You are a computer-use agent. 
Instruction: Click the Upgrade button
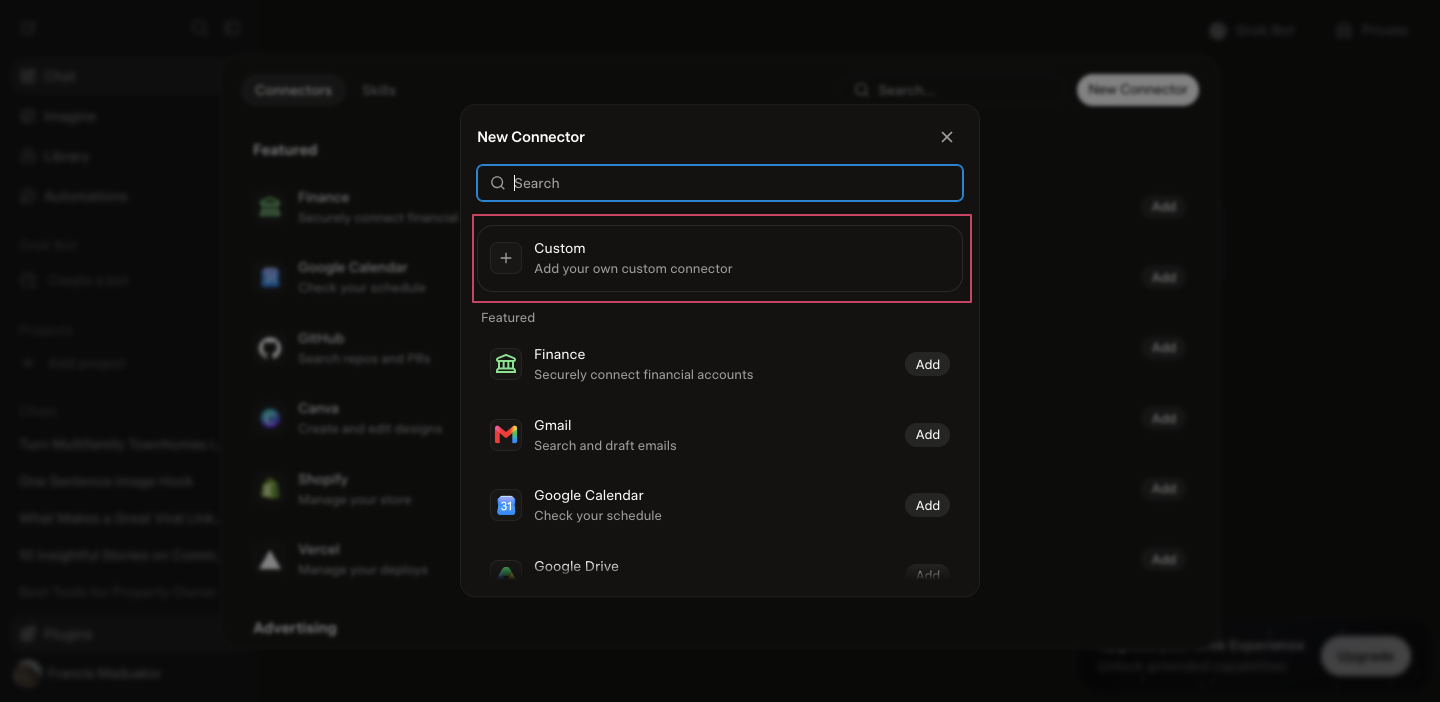pyautogui.click(x=1365, y=656)
